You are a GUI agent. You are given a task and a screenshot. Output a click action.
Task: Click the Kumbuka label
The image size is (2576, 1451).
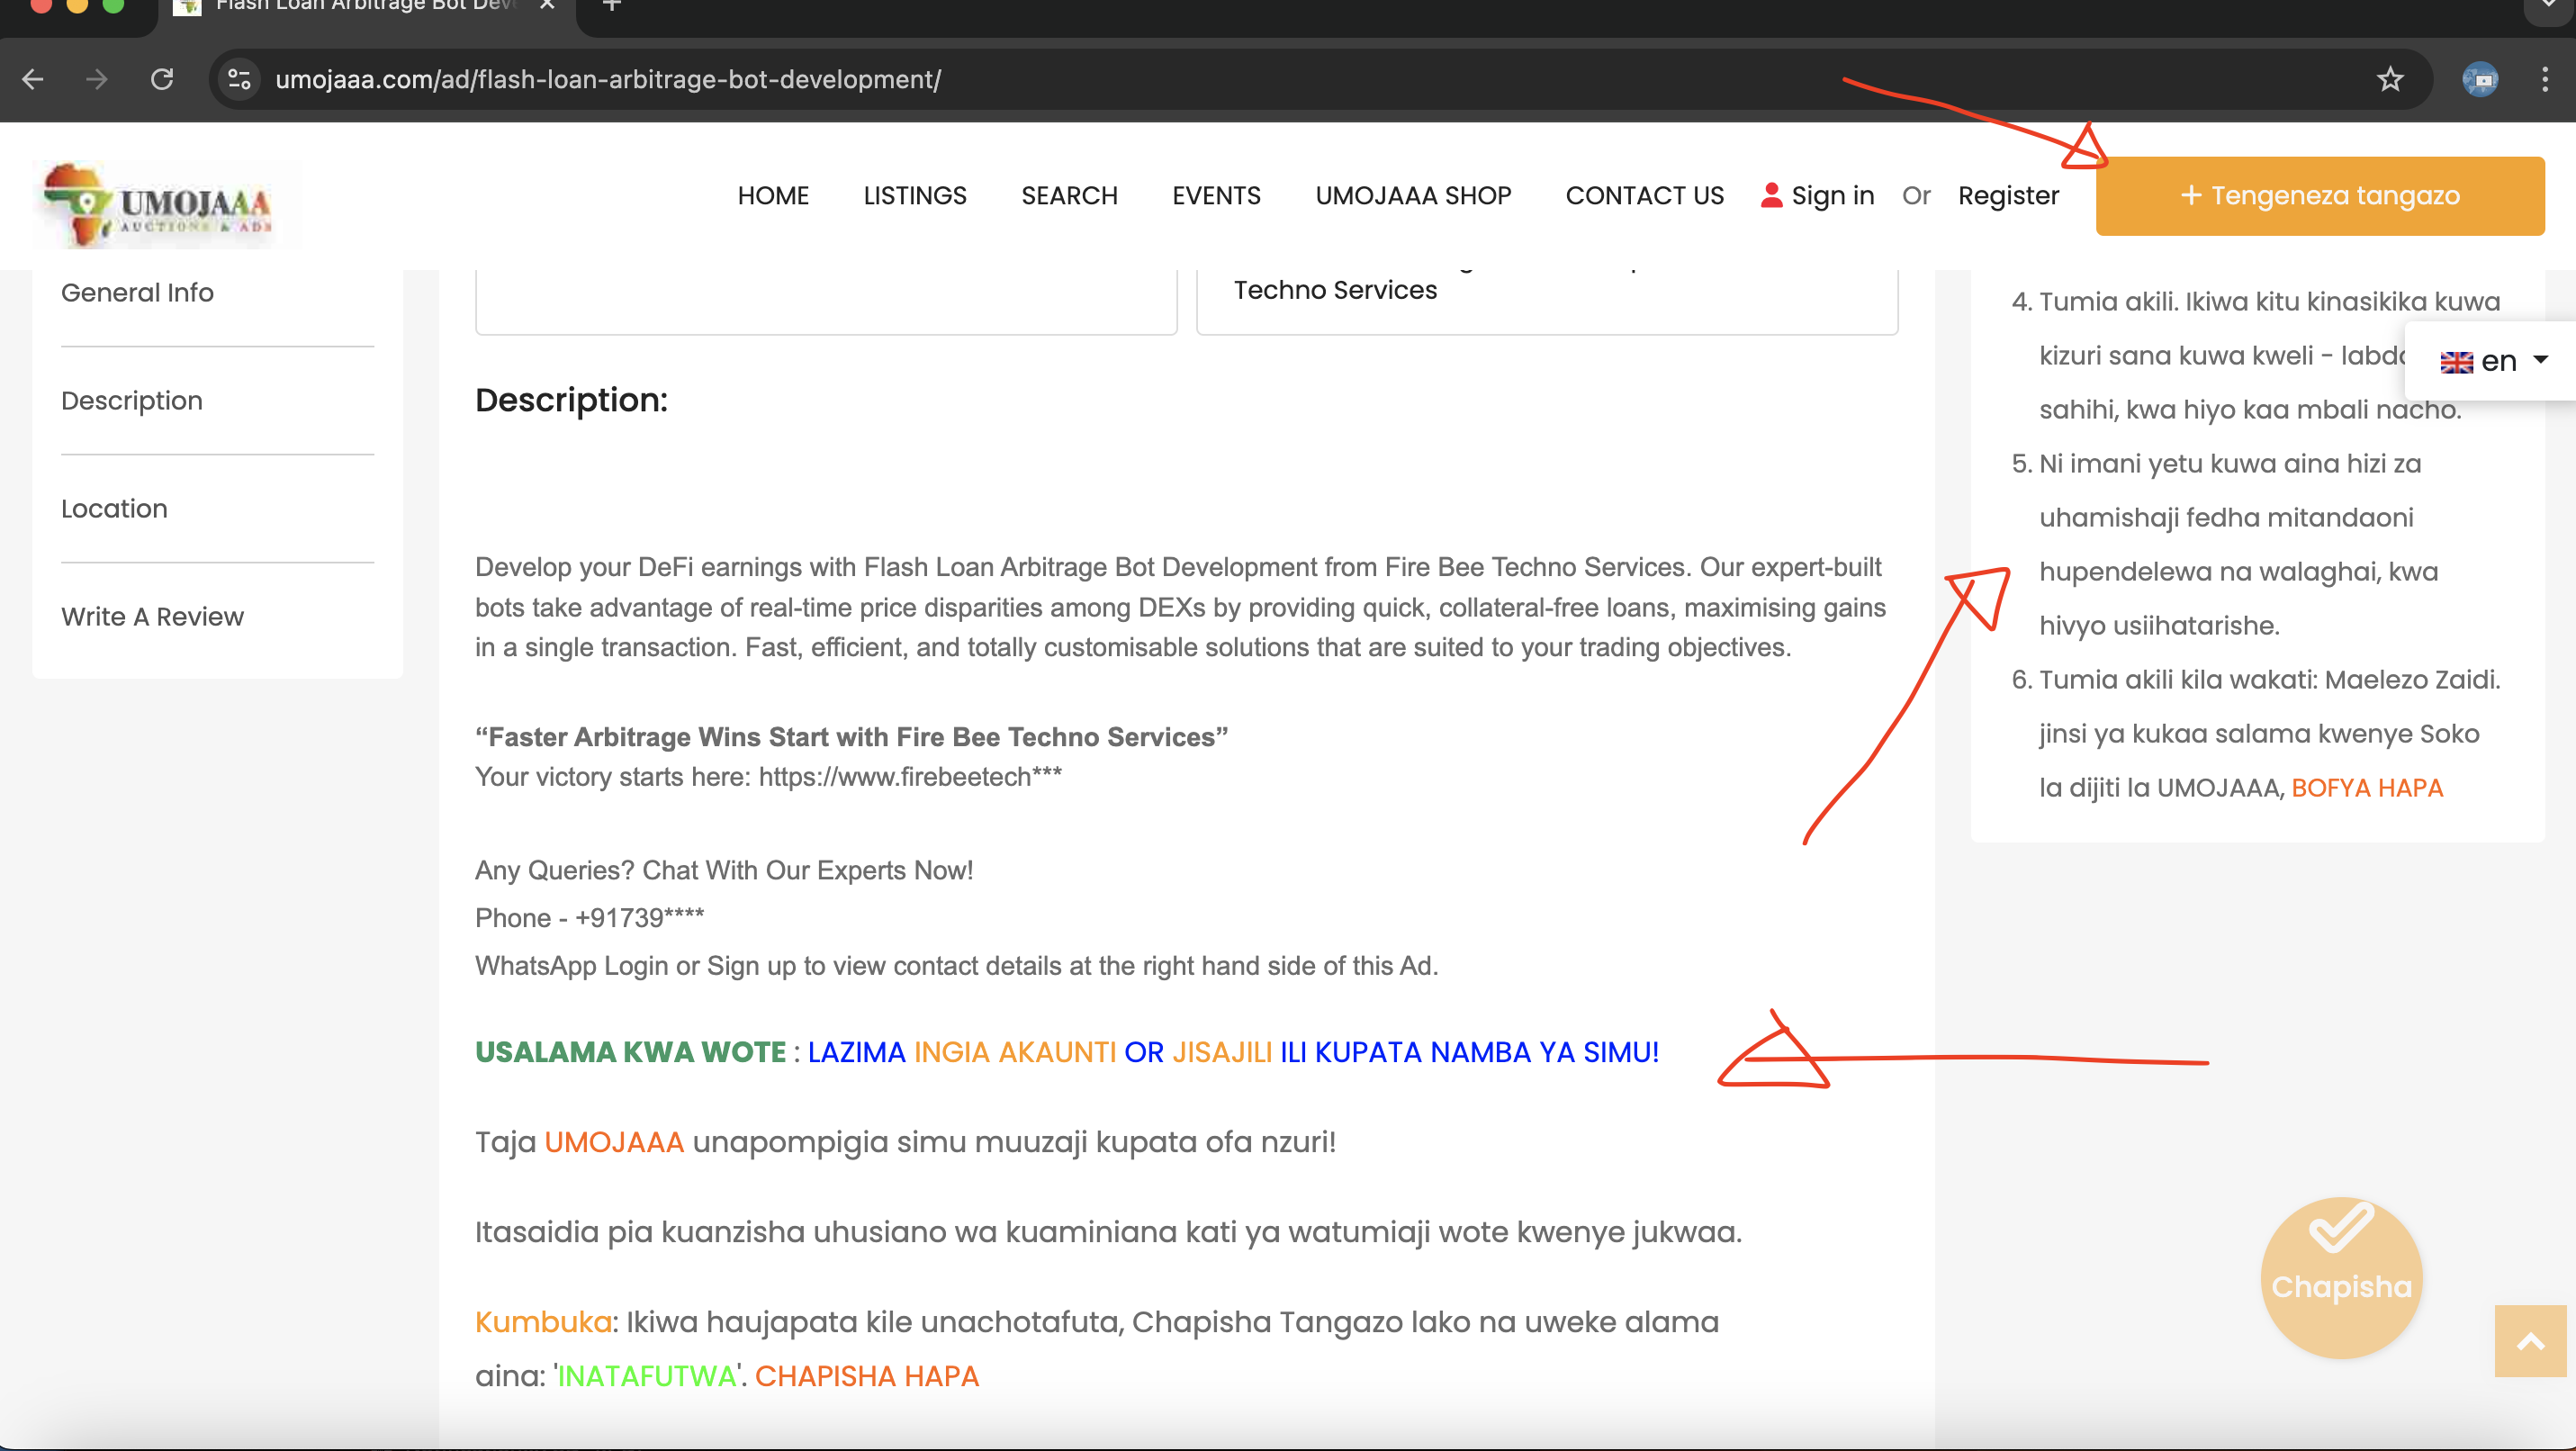pyautogui.click(x=542, y=1322)
